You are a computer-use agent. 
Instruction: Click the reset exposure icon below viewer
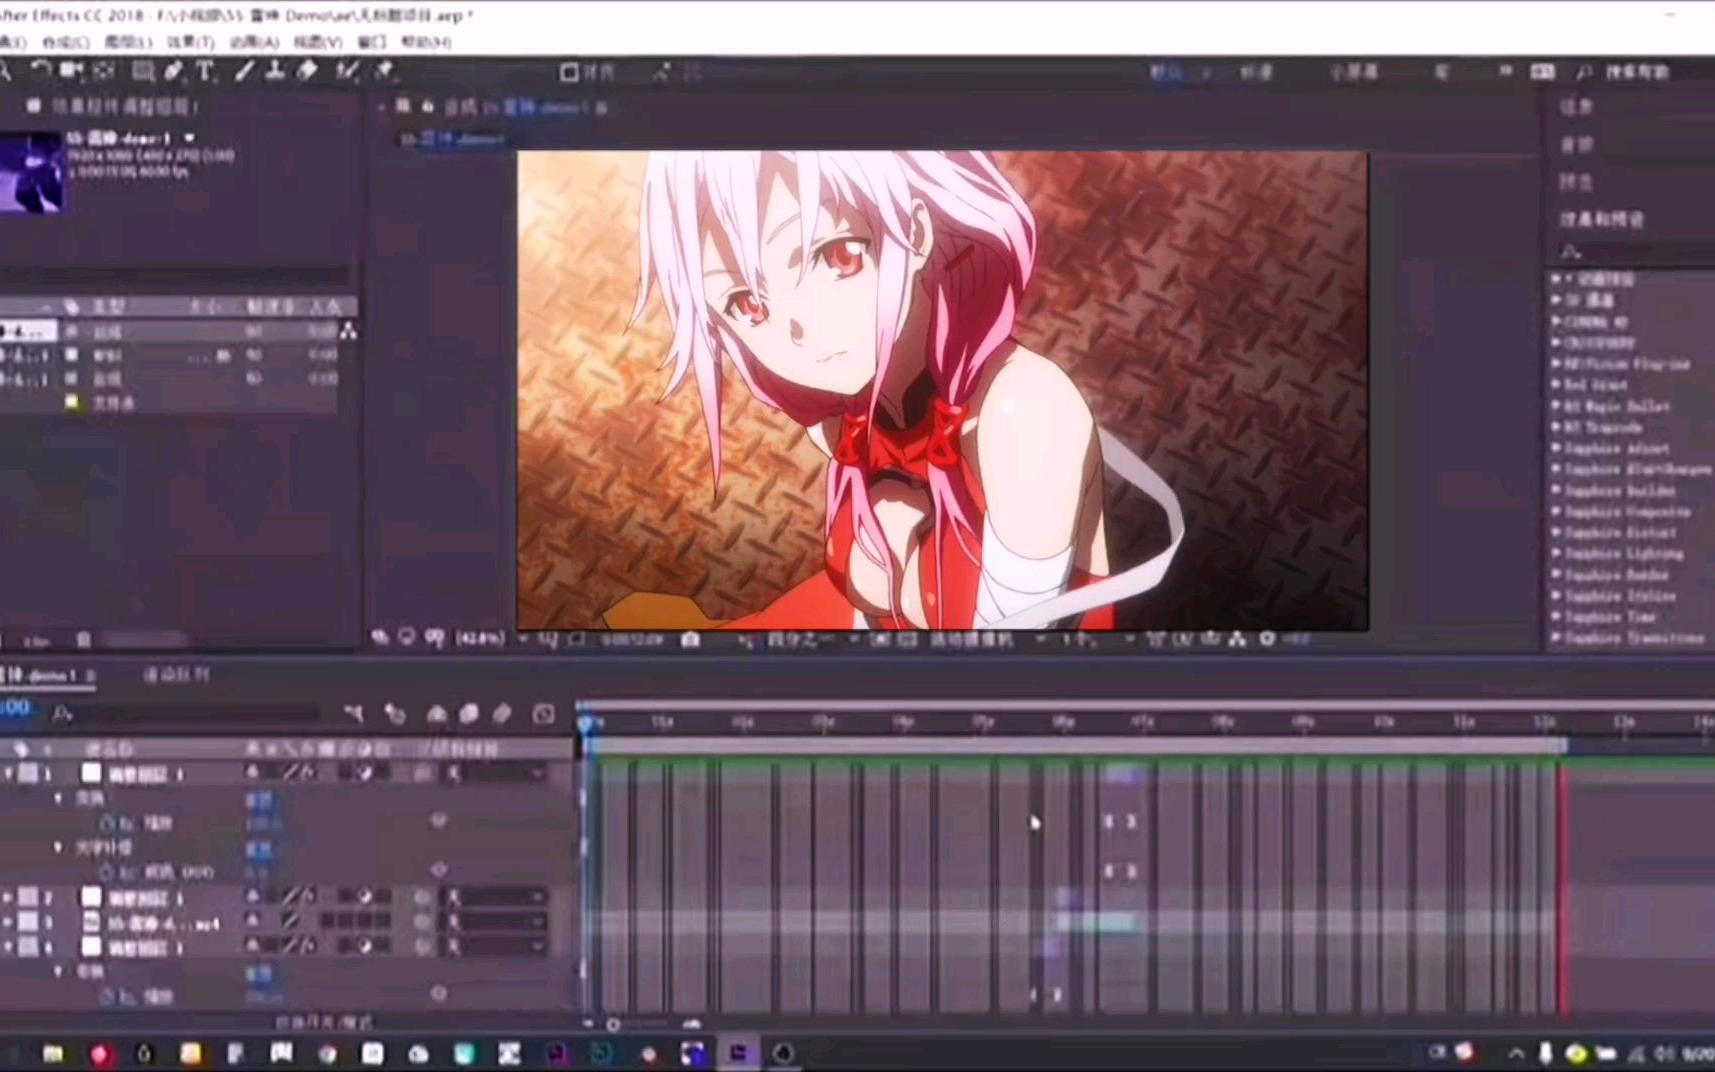click(x=1267, y=639)
